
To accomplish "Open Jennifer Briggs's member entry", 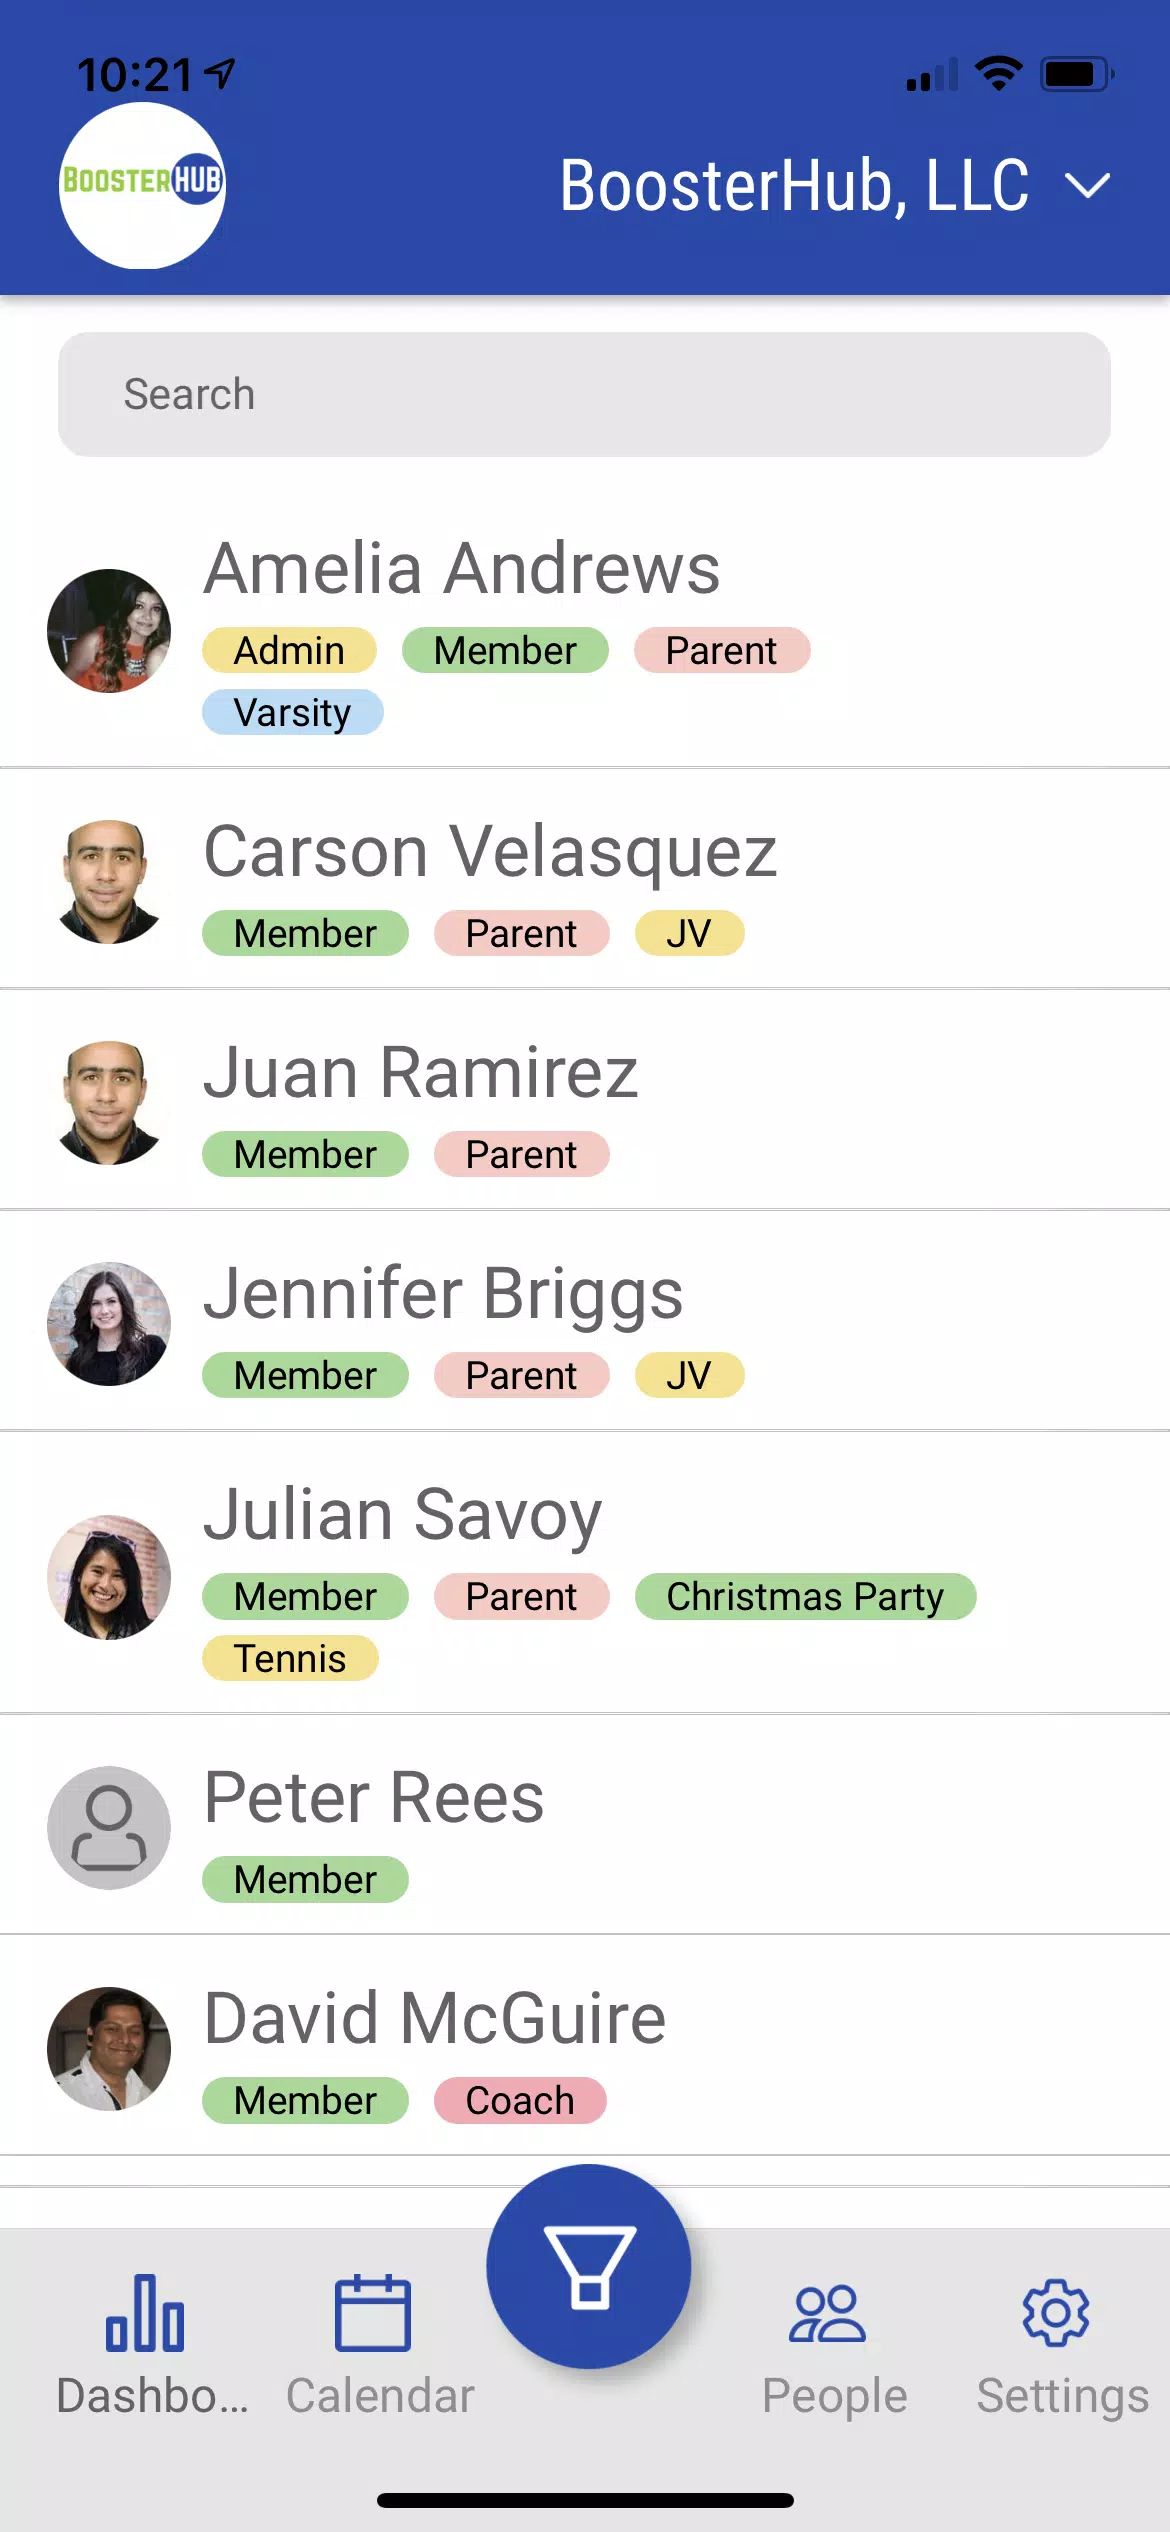I will point(443,1294).
